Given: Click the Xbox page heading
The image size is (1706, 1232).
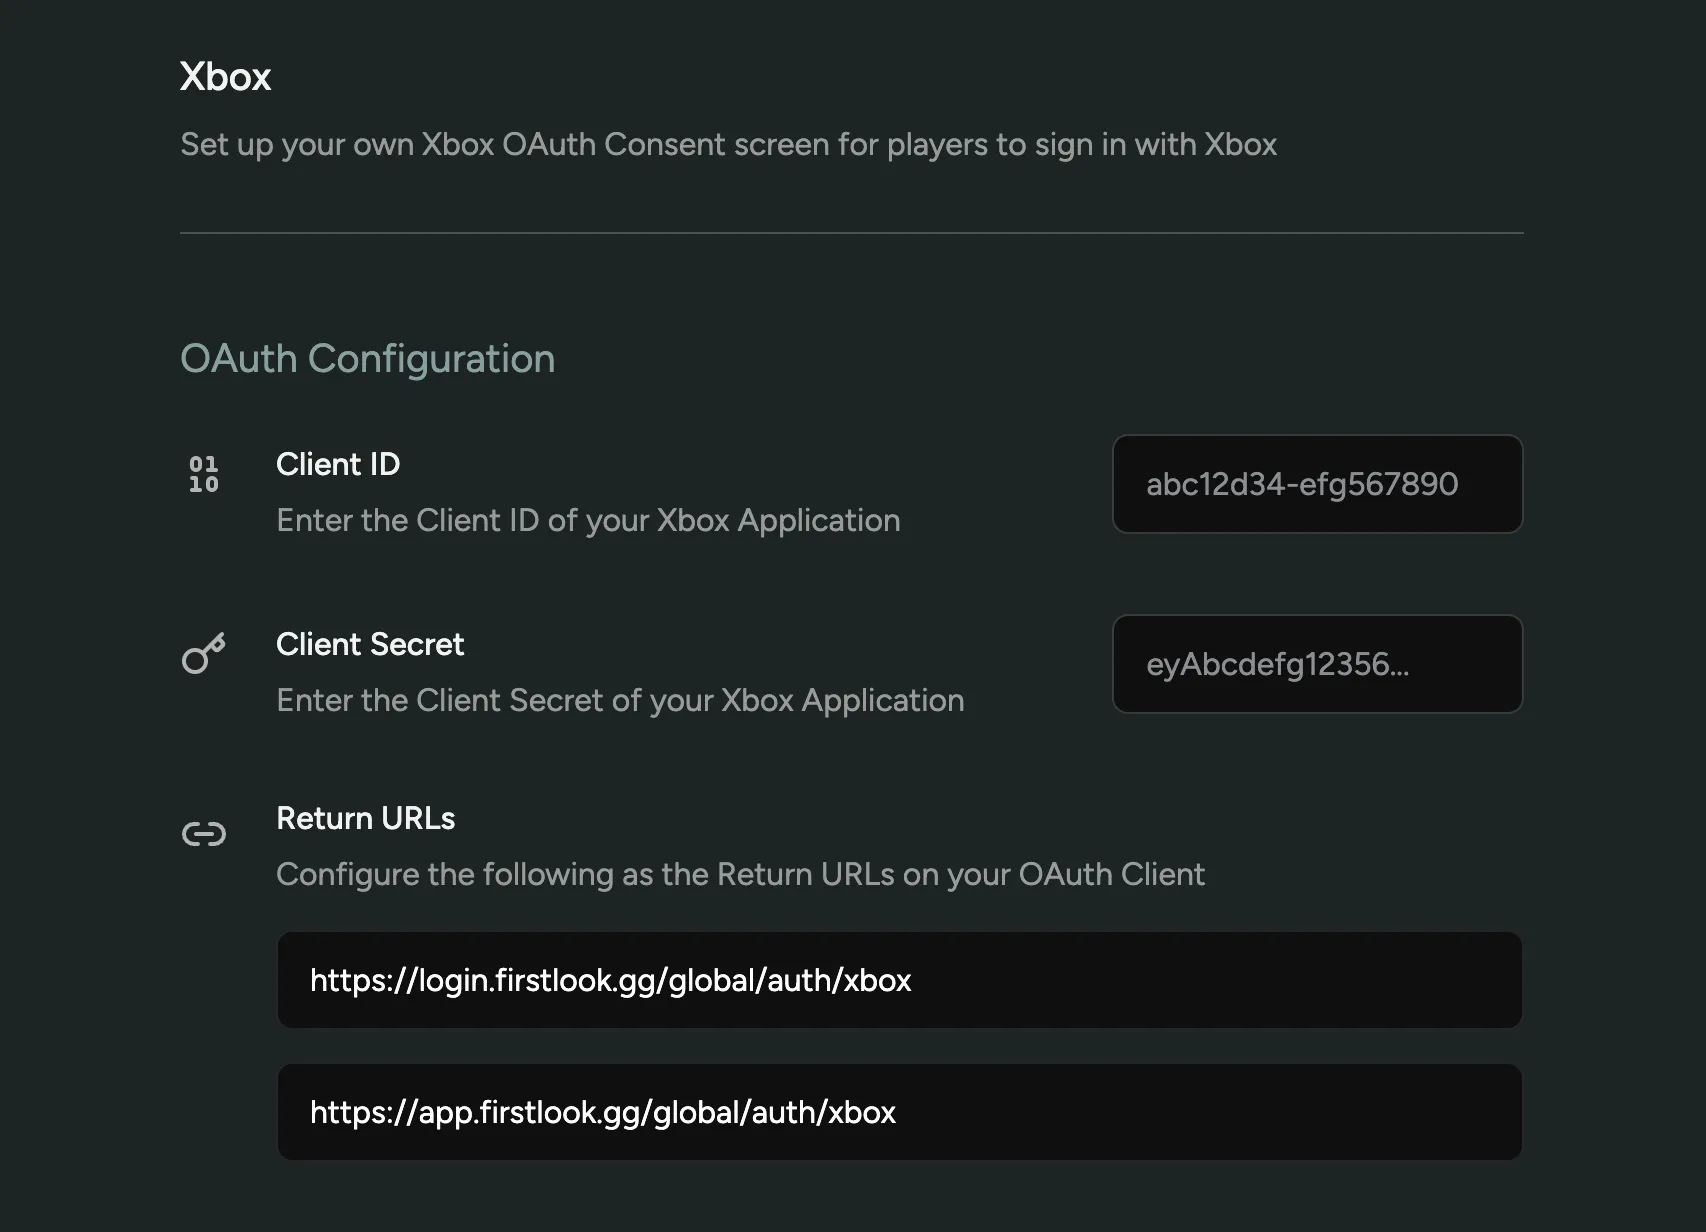Looking at the screenshot, I should coord(225,76).
